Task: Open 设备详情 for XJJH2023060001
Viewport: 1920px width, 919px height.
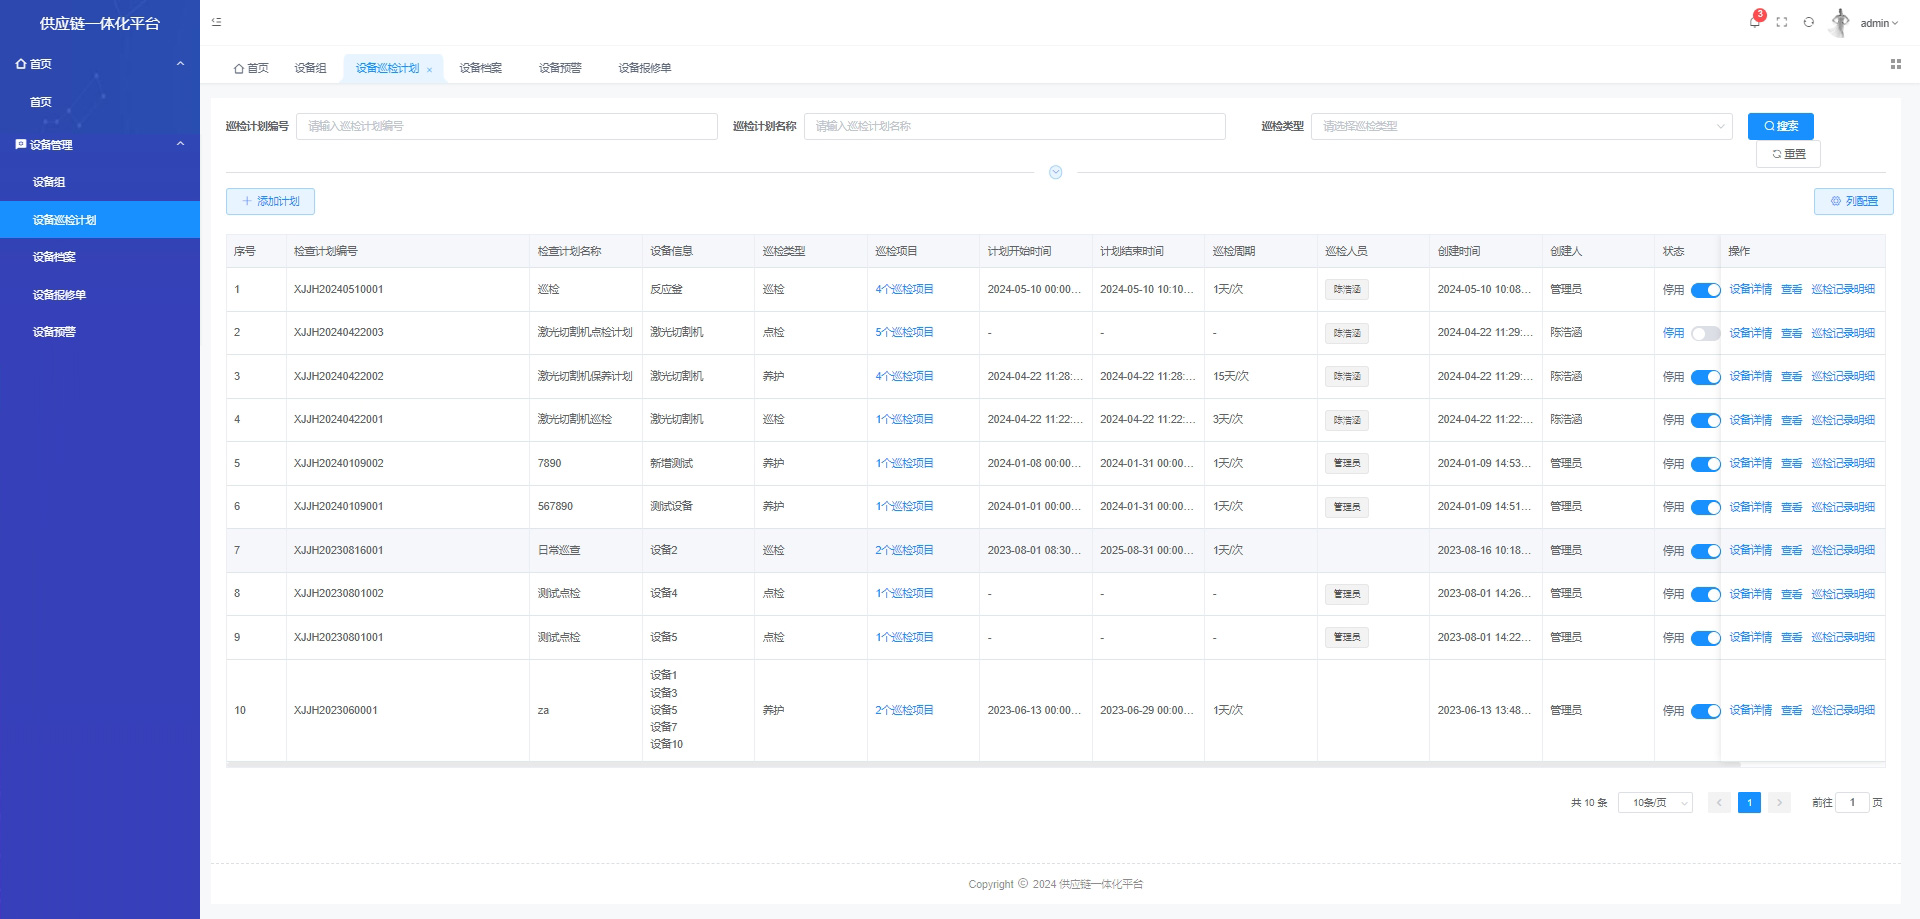Action: click(1750, 710)
